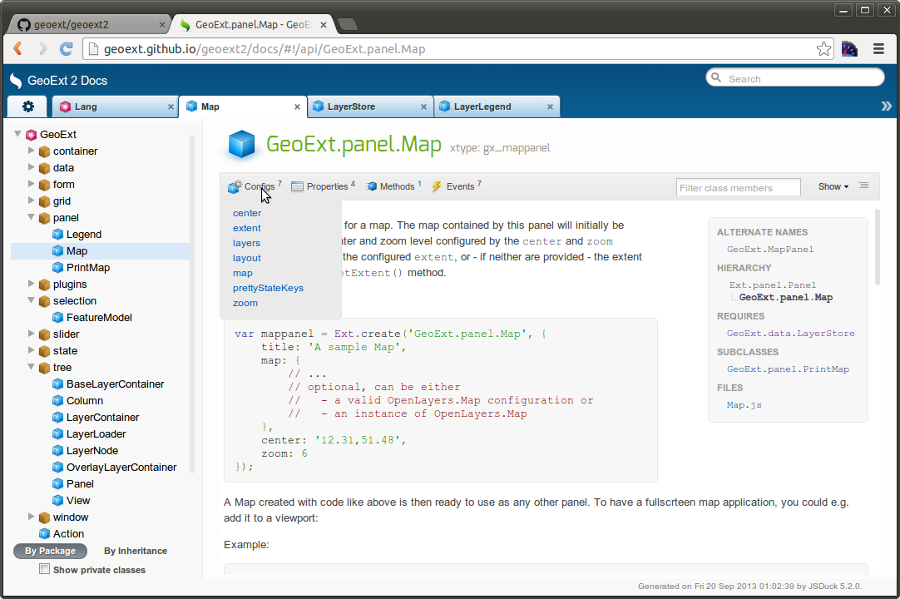Close the Lang docs tab
Screen dimensions: 900x599
[170, 107]
